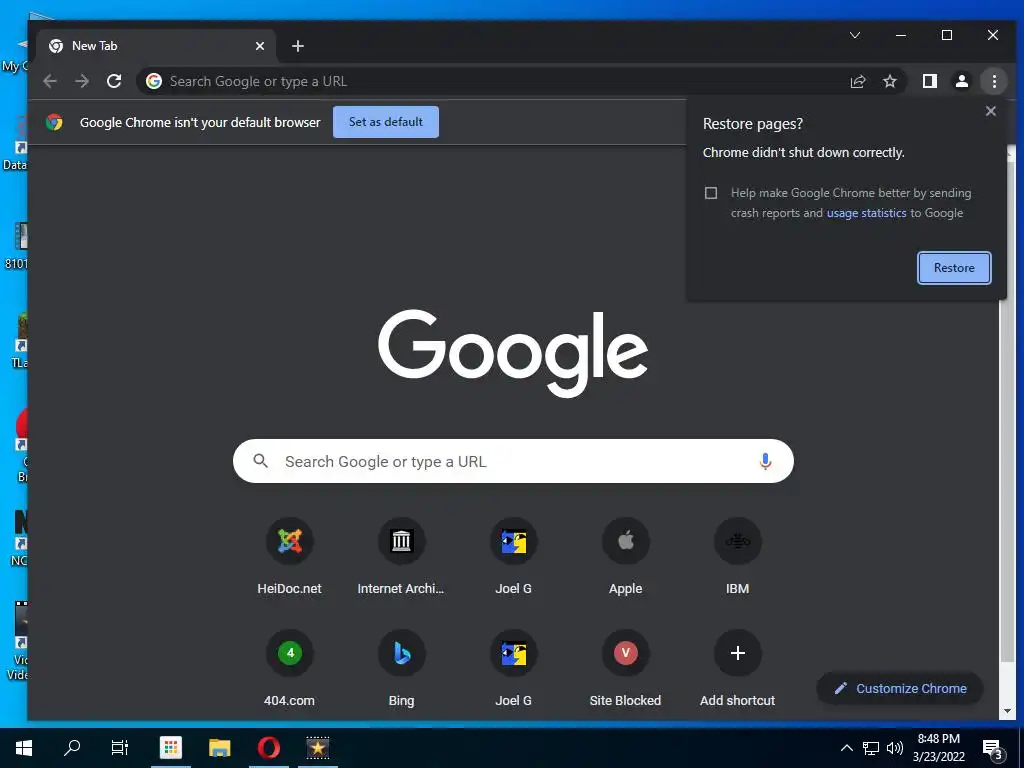Click the page scrollbar down arrow
The image size is (1024, 768).
pyautogui.click(x=1006, y=711)
